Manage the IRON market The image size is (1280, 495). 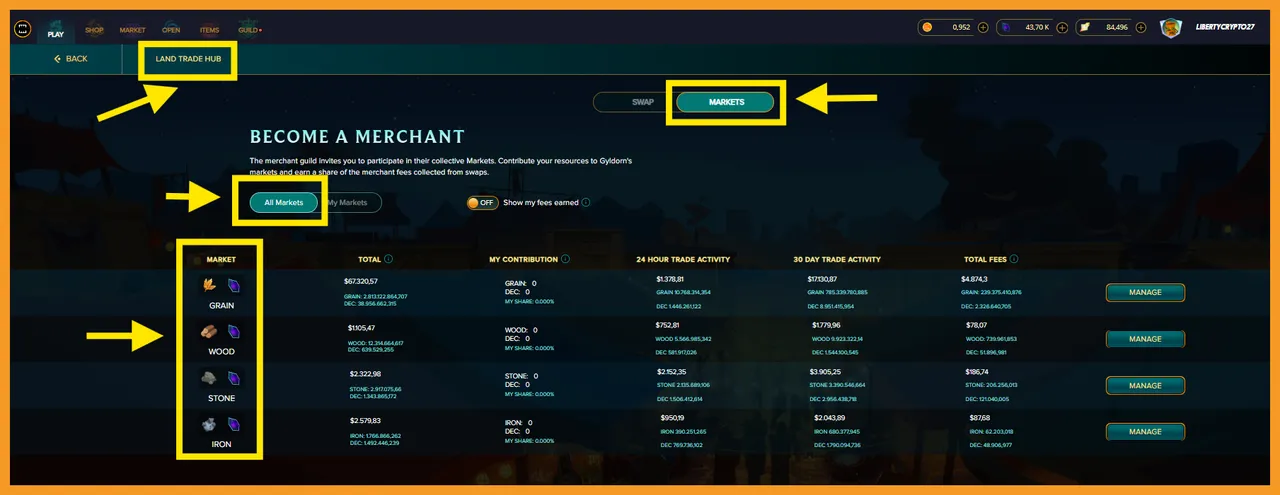1145,432
